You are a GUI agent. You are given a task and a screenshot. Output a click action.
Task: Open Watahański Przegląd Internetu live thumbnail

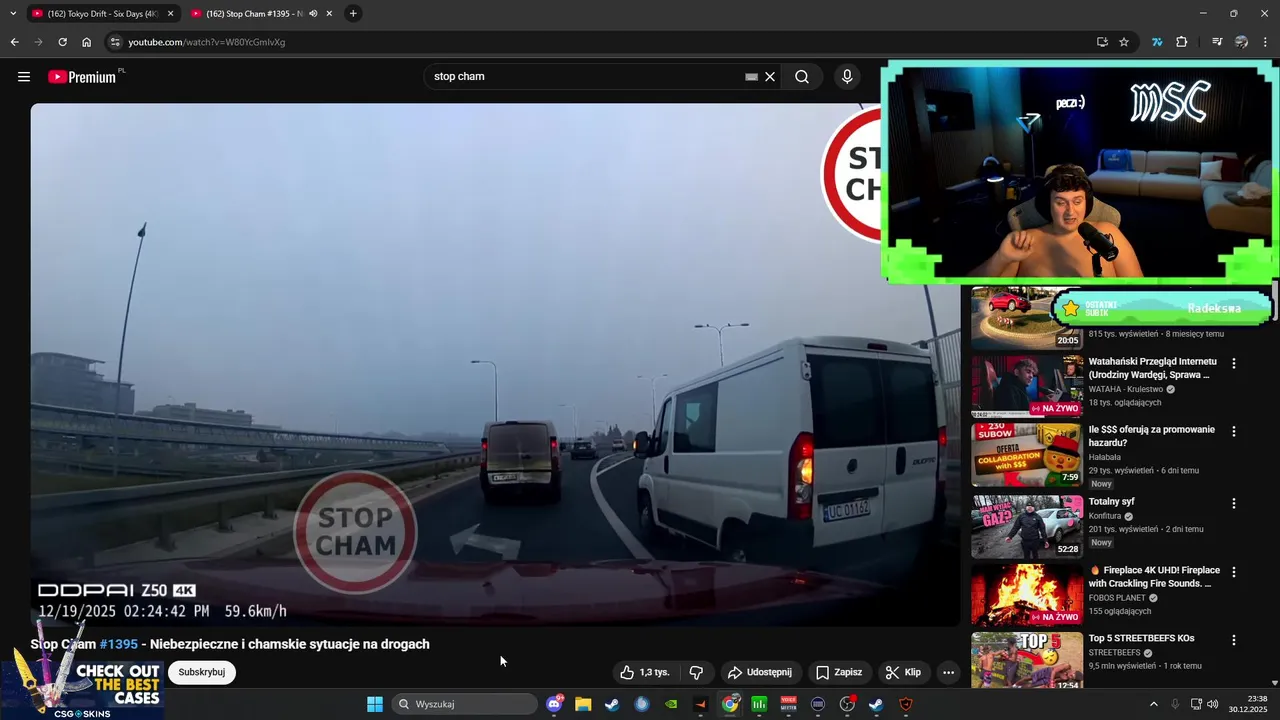click(x=1027, y=385)
